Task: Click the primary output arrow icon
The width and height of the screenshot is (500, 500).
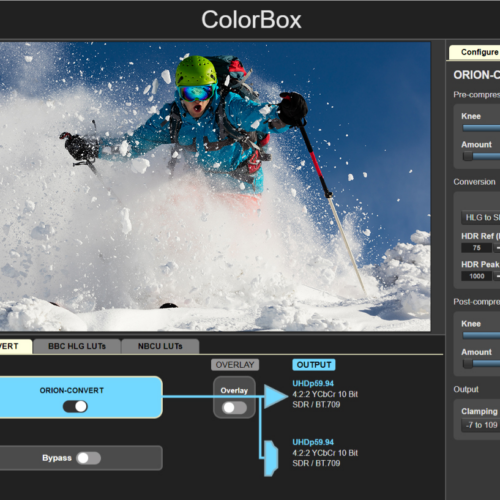Action: pyautogui.click(x=276, y=396)
